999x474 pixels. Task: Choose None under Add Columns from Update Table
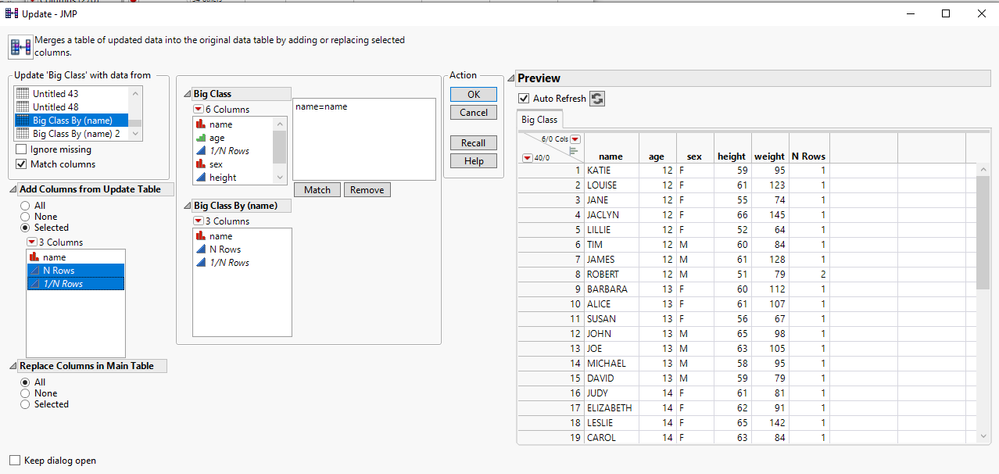pos(25,217)
